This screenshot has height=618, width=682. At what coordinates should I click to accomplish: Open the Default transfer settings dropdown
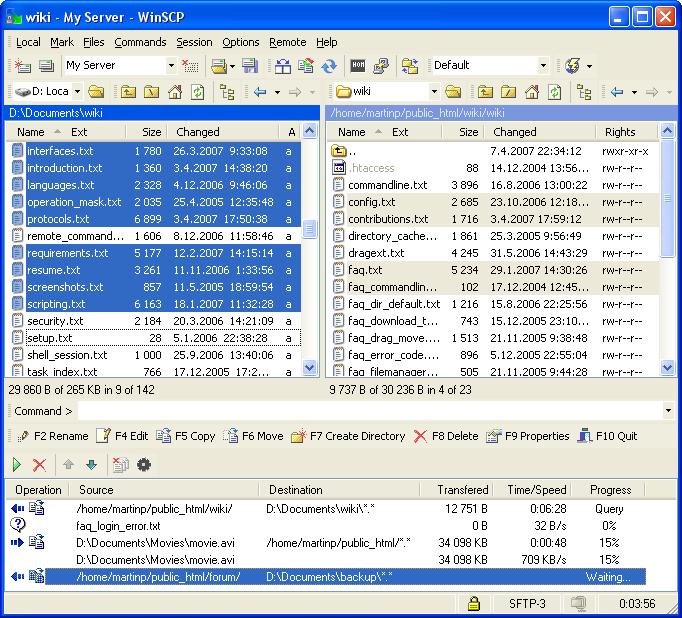(x=543, y=66)
